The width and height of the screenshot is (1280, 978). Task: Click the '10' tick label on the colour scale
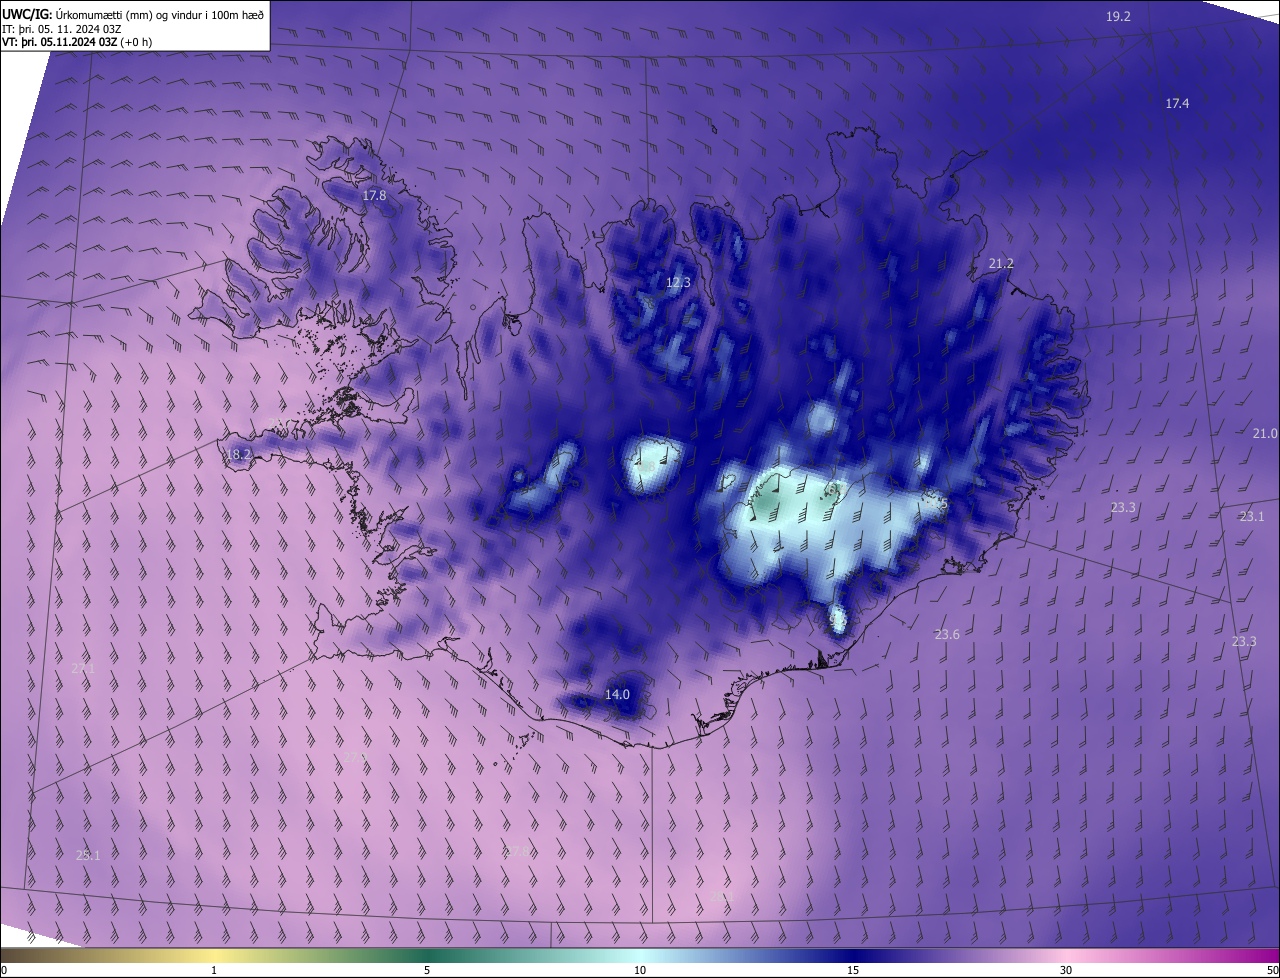[640, 971]
